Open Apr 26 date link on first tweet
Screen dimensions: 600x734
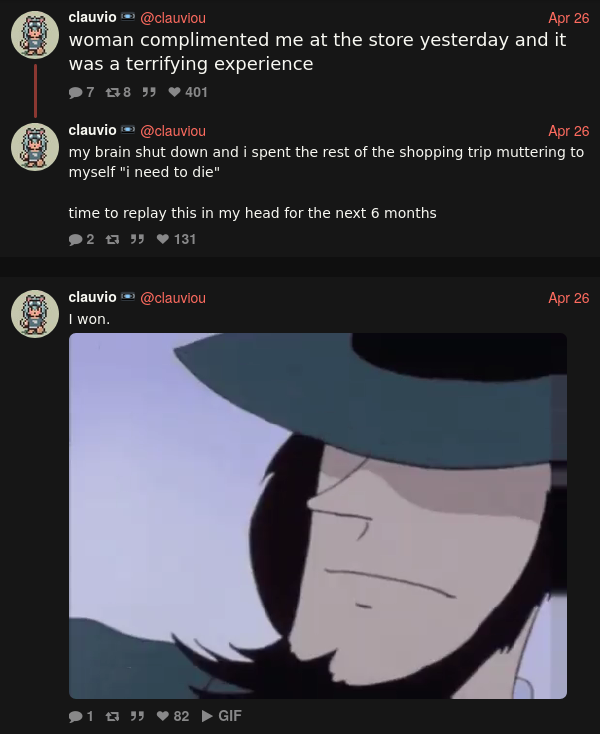(569, 18)
